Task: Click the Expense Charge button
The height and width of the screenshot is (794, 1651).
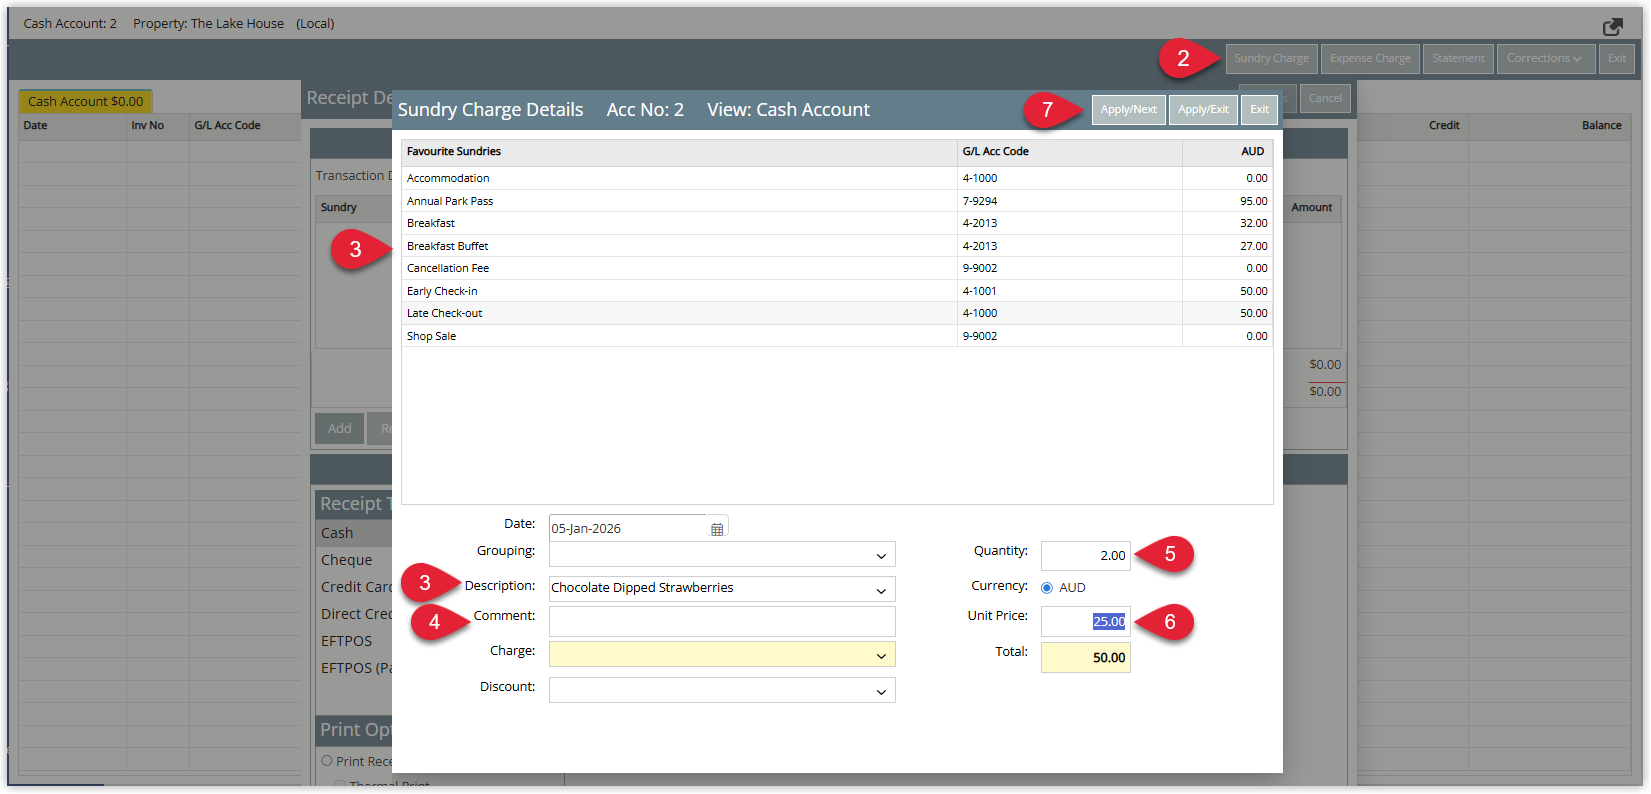Action: point(1370,58)
